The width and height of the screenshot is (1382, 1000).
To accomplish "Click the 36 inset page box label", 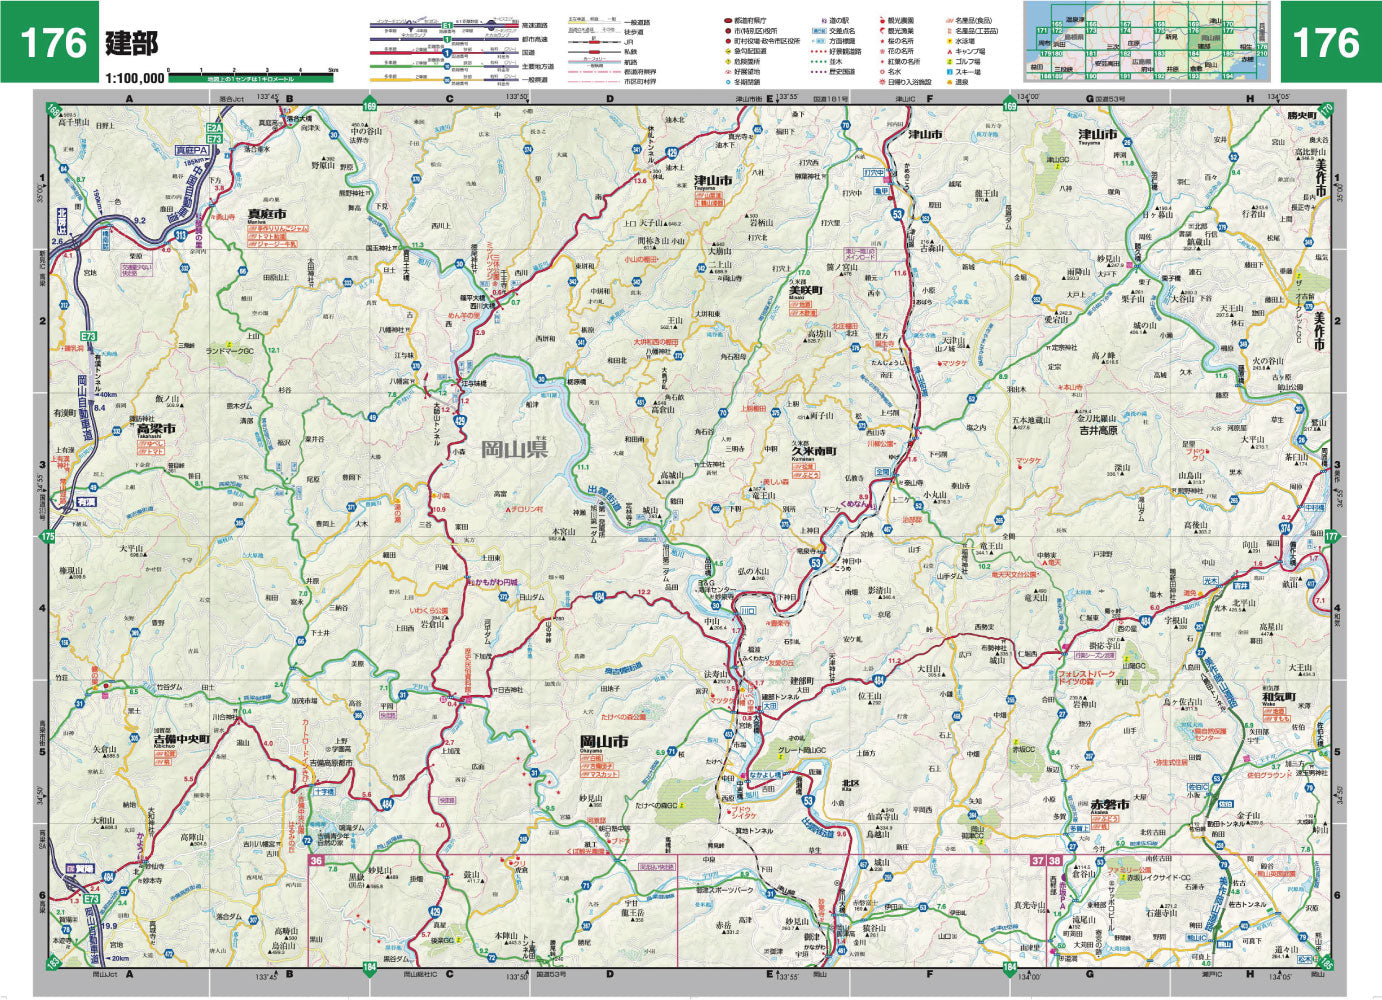I will (317, 861).
